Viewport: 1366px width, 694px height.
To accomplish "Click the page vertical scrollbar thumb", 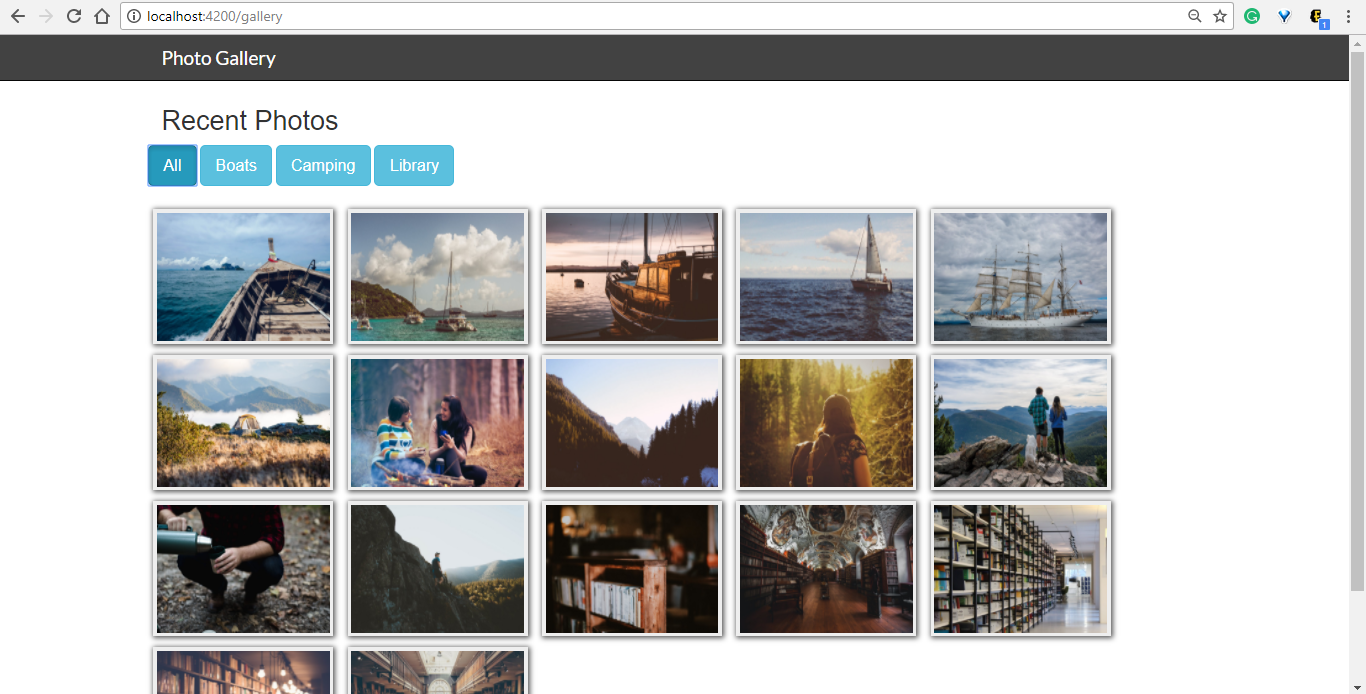I will click(x=1358, y=320).
